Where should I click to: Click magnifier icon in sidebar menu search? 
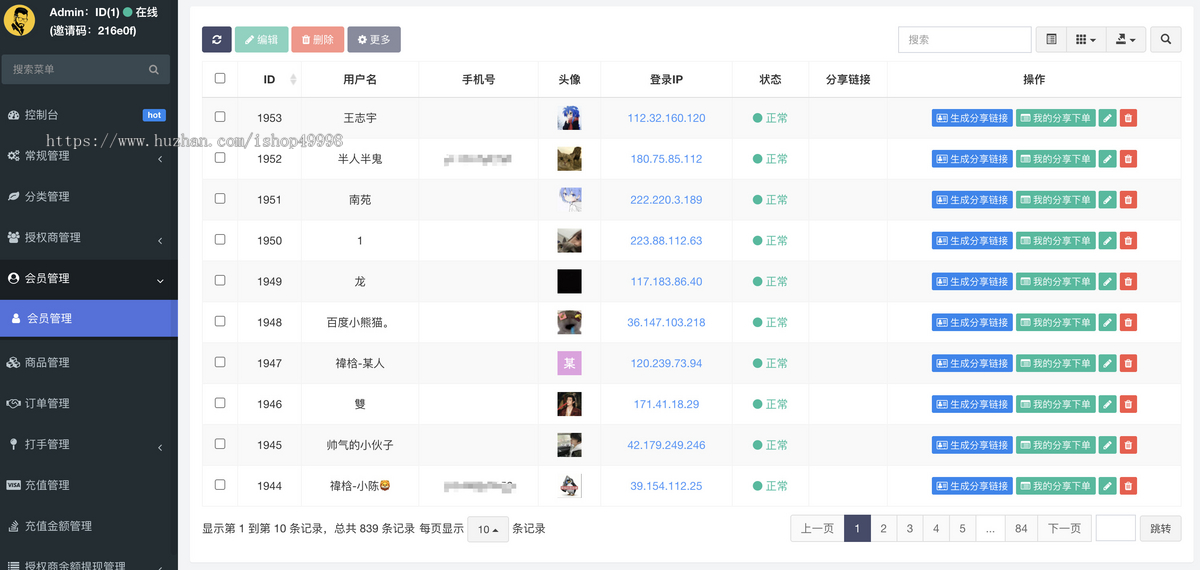[x=154, y=70]
